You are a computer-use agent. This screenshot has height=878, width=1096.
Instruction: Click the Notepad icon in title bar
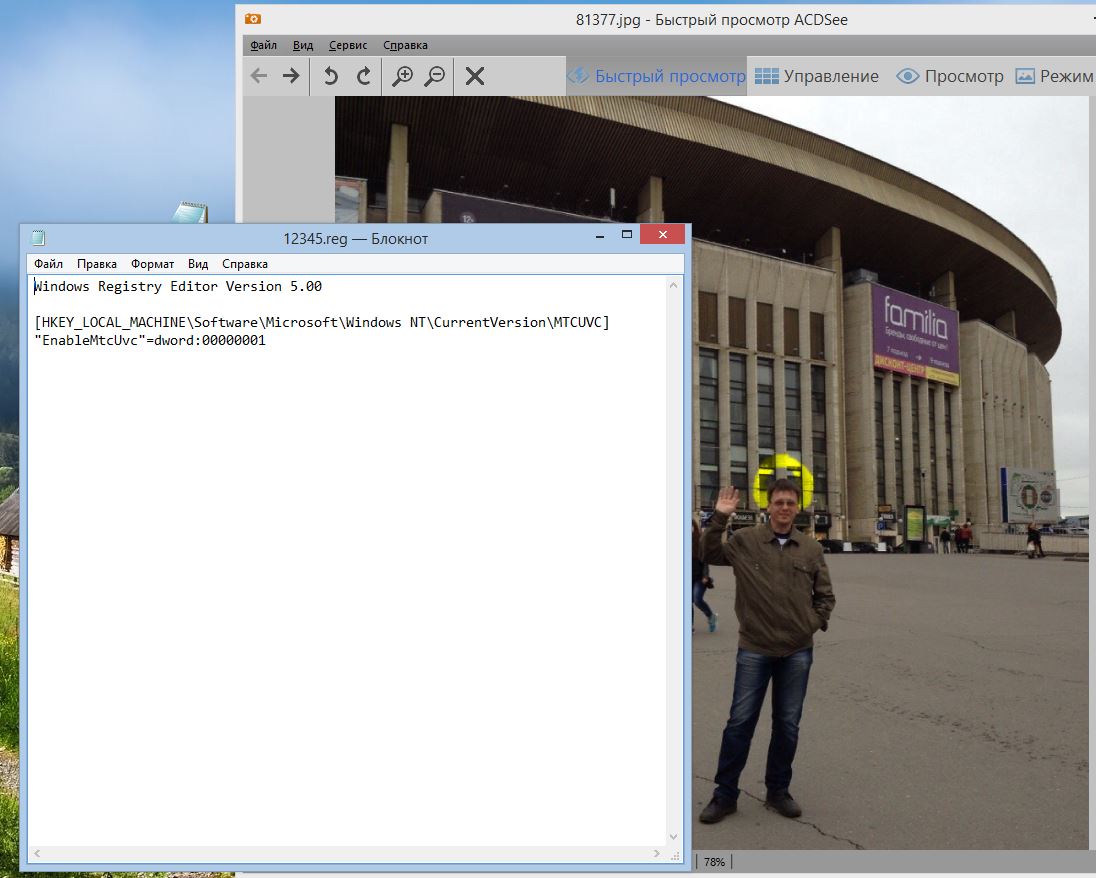[x=38, y=238]
